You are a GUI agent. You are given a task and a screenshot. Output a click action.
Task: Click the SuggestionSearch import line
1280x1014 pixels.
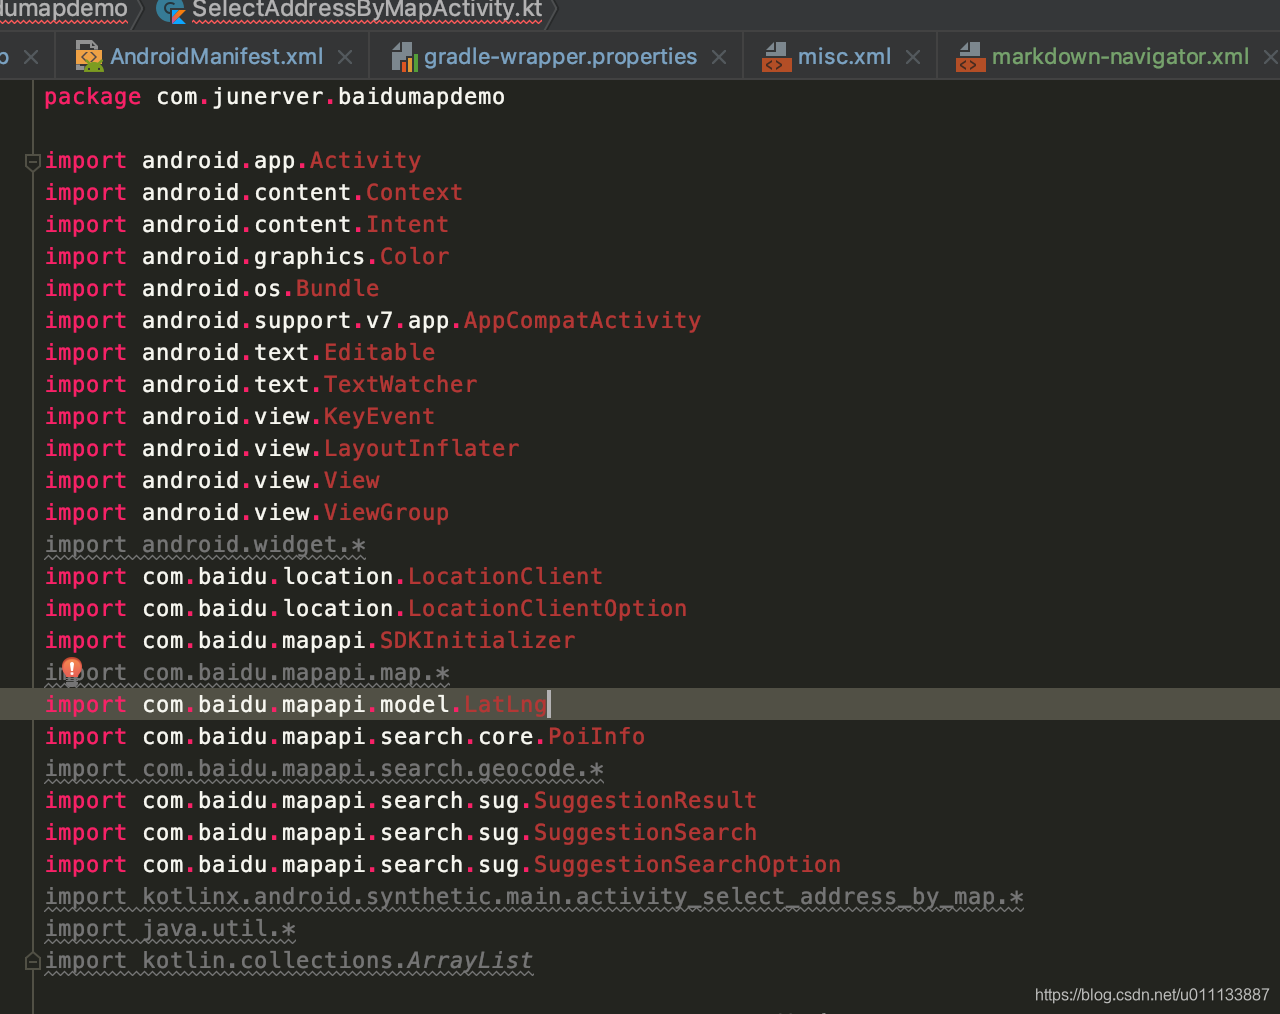click(401, 833)
